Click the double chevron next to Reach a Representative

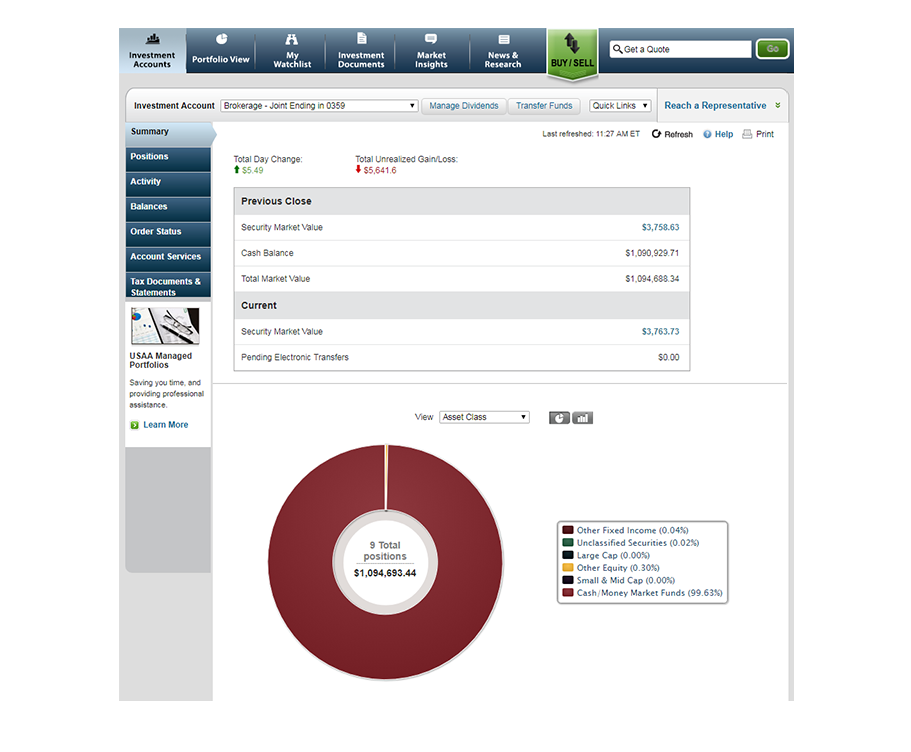[x=777, y=106]
